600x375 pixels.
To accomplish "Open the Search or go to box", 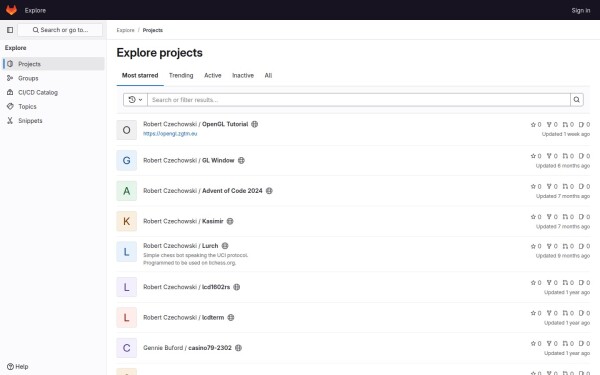I will click(x=60, y=30).
